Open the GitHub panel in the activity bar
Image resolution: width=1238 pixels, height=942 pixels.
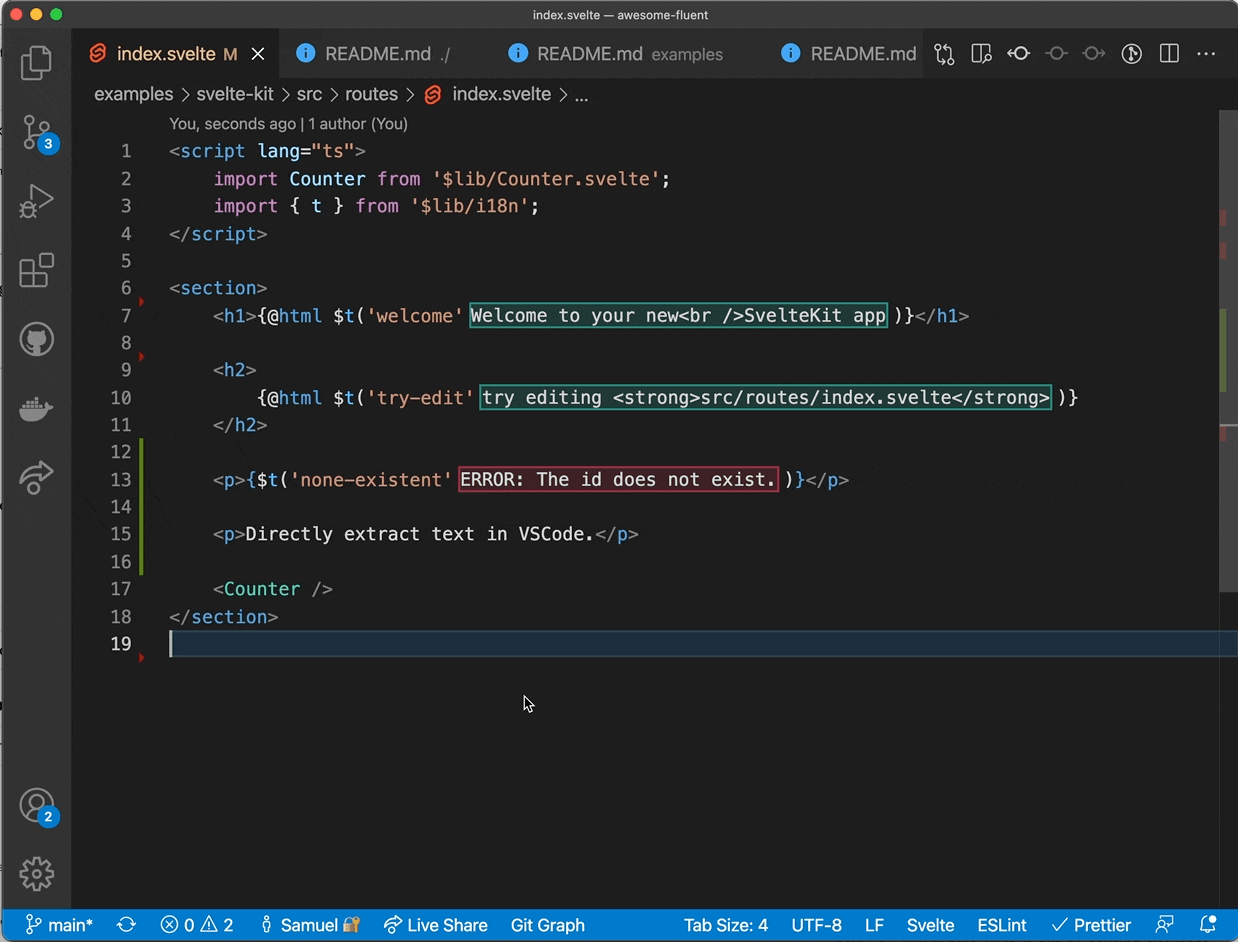point(37,339)
